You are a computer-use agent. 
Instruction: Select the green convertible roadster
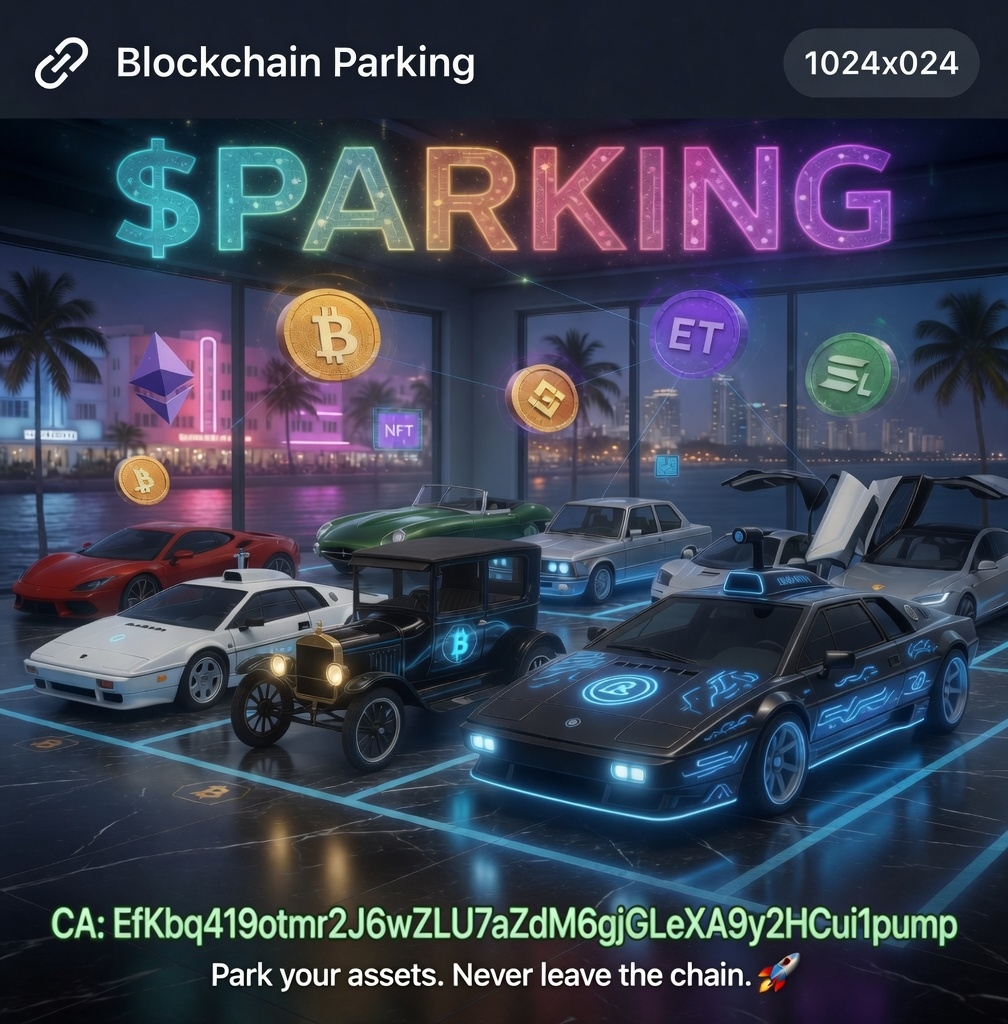point(434,526)
